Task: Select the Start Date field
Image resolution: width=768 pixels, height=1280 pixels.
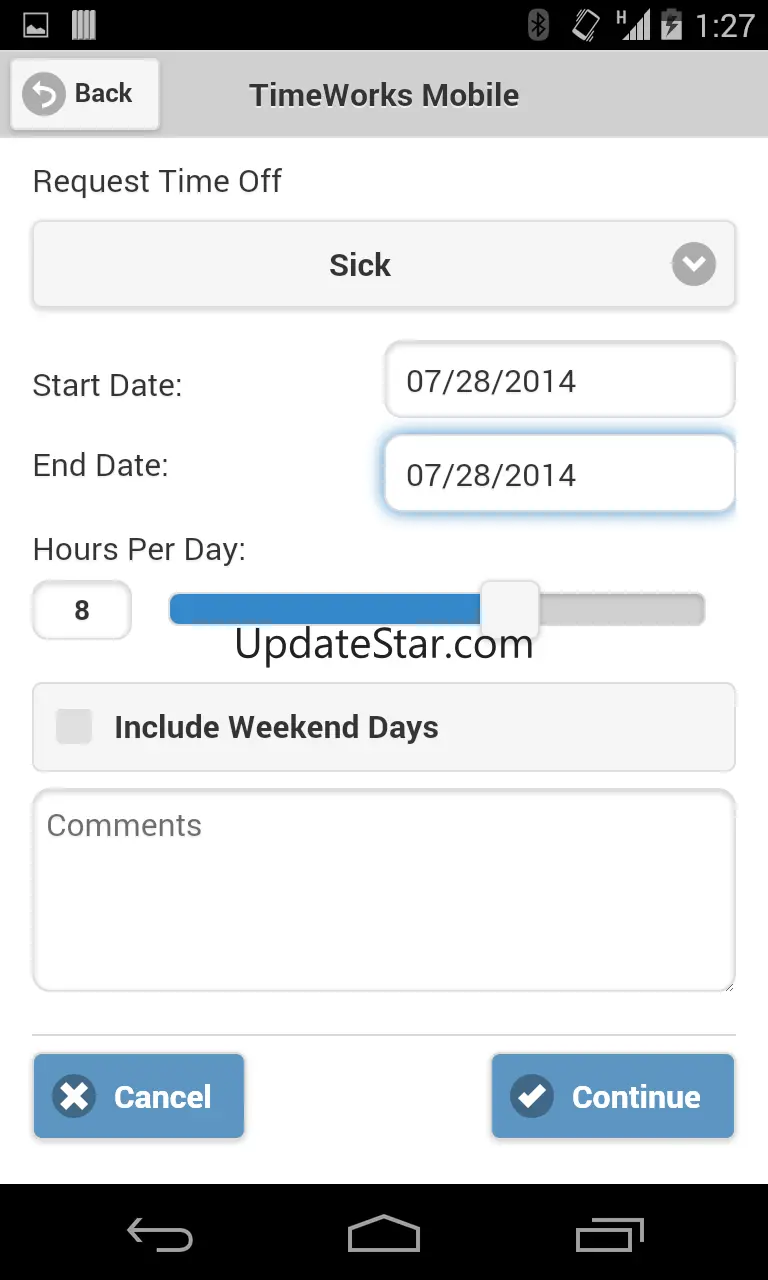Action: pyautogui.click(x=560, y=381)
